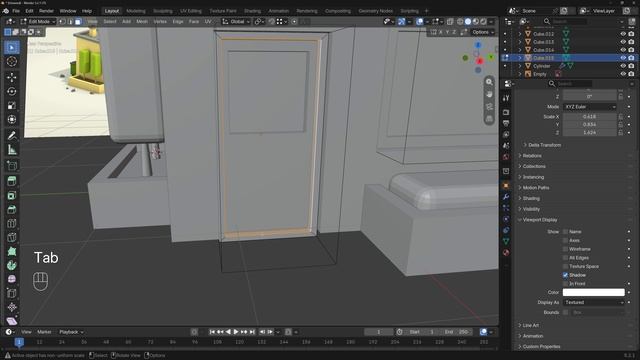Click the Scale X value field
The height and width of the screenshot is (360, 640).
[x=590, y=117]
